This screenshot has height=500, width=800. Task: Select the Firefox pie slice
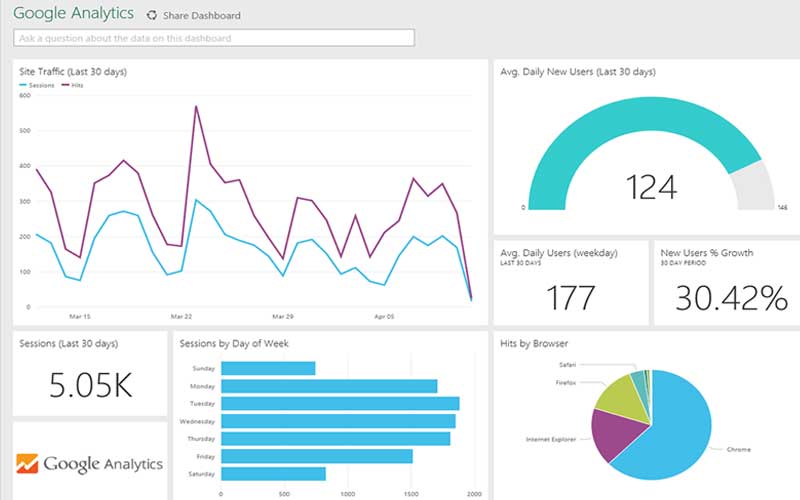pyautogui.click(x=615, y=393)
